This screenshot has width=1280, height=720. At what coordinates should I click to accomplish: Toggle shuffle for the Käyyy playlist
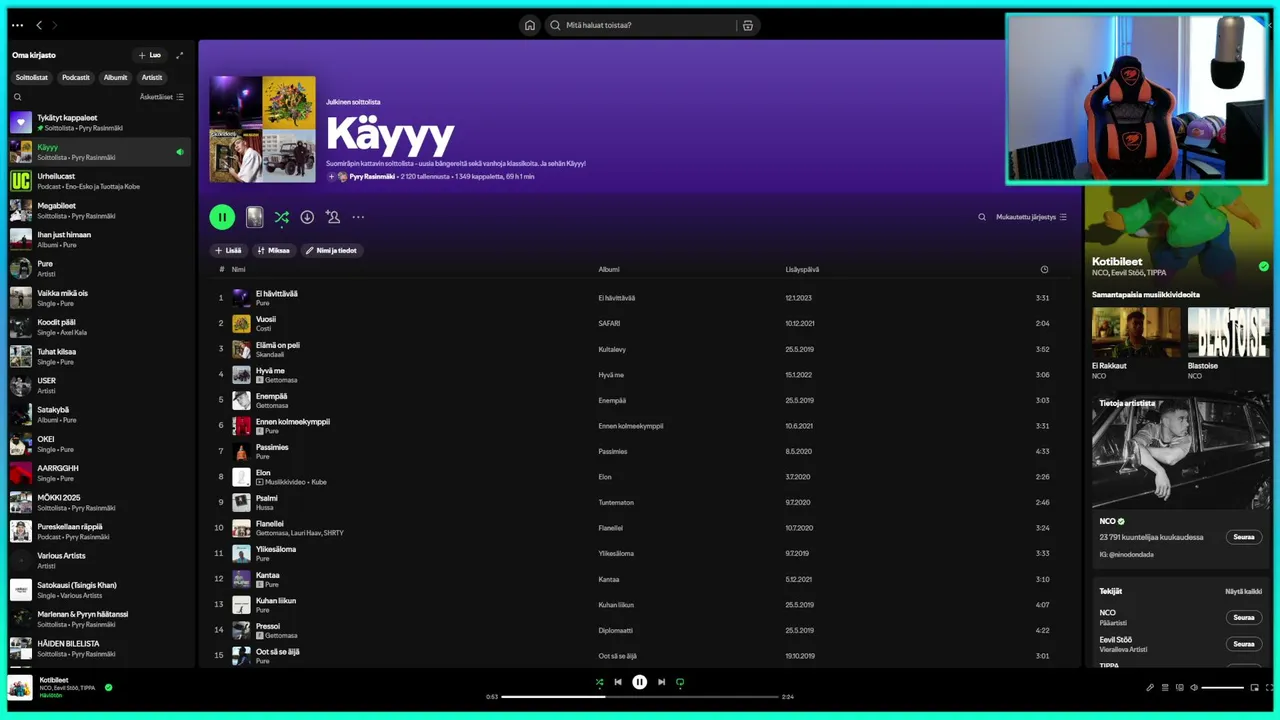click(281, 217)
